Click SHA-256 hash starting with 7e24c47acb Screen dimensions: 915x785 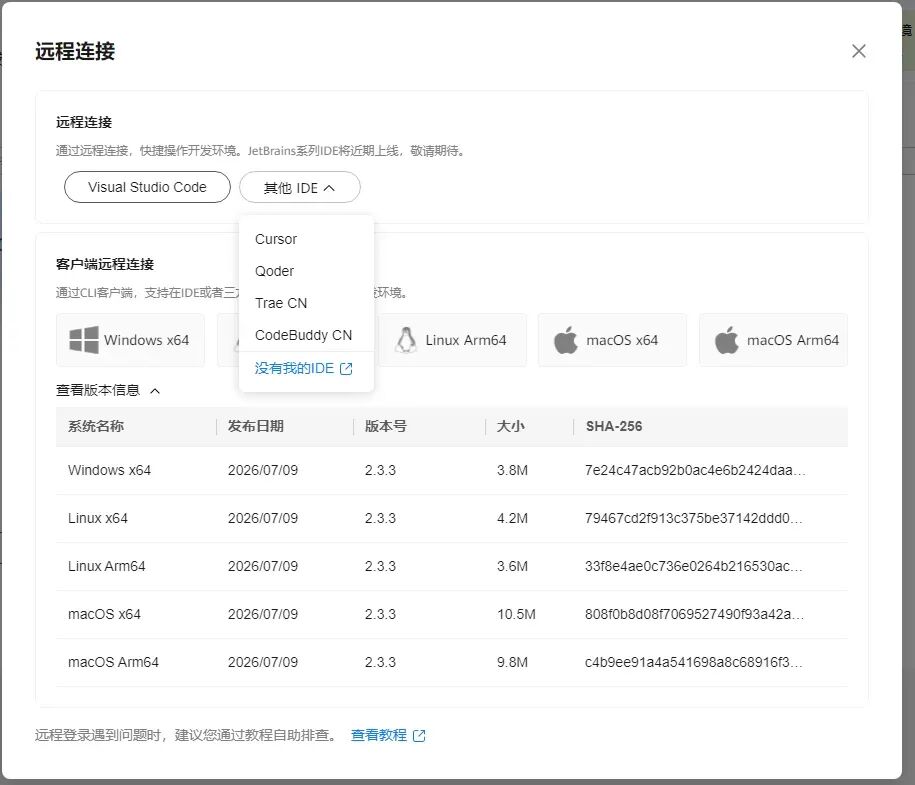tap(695, 470)
